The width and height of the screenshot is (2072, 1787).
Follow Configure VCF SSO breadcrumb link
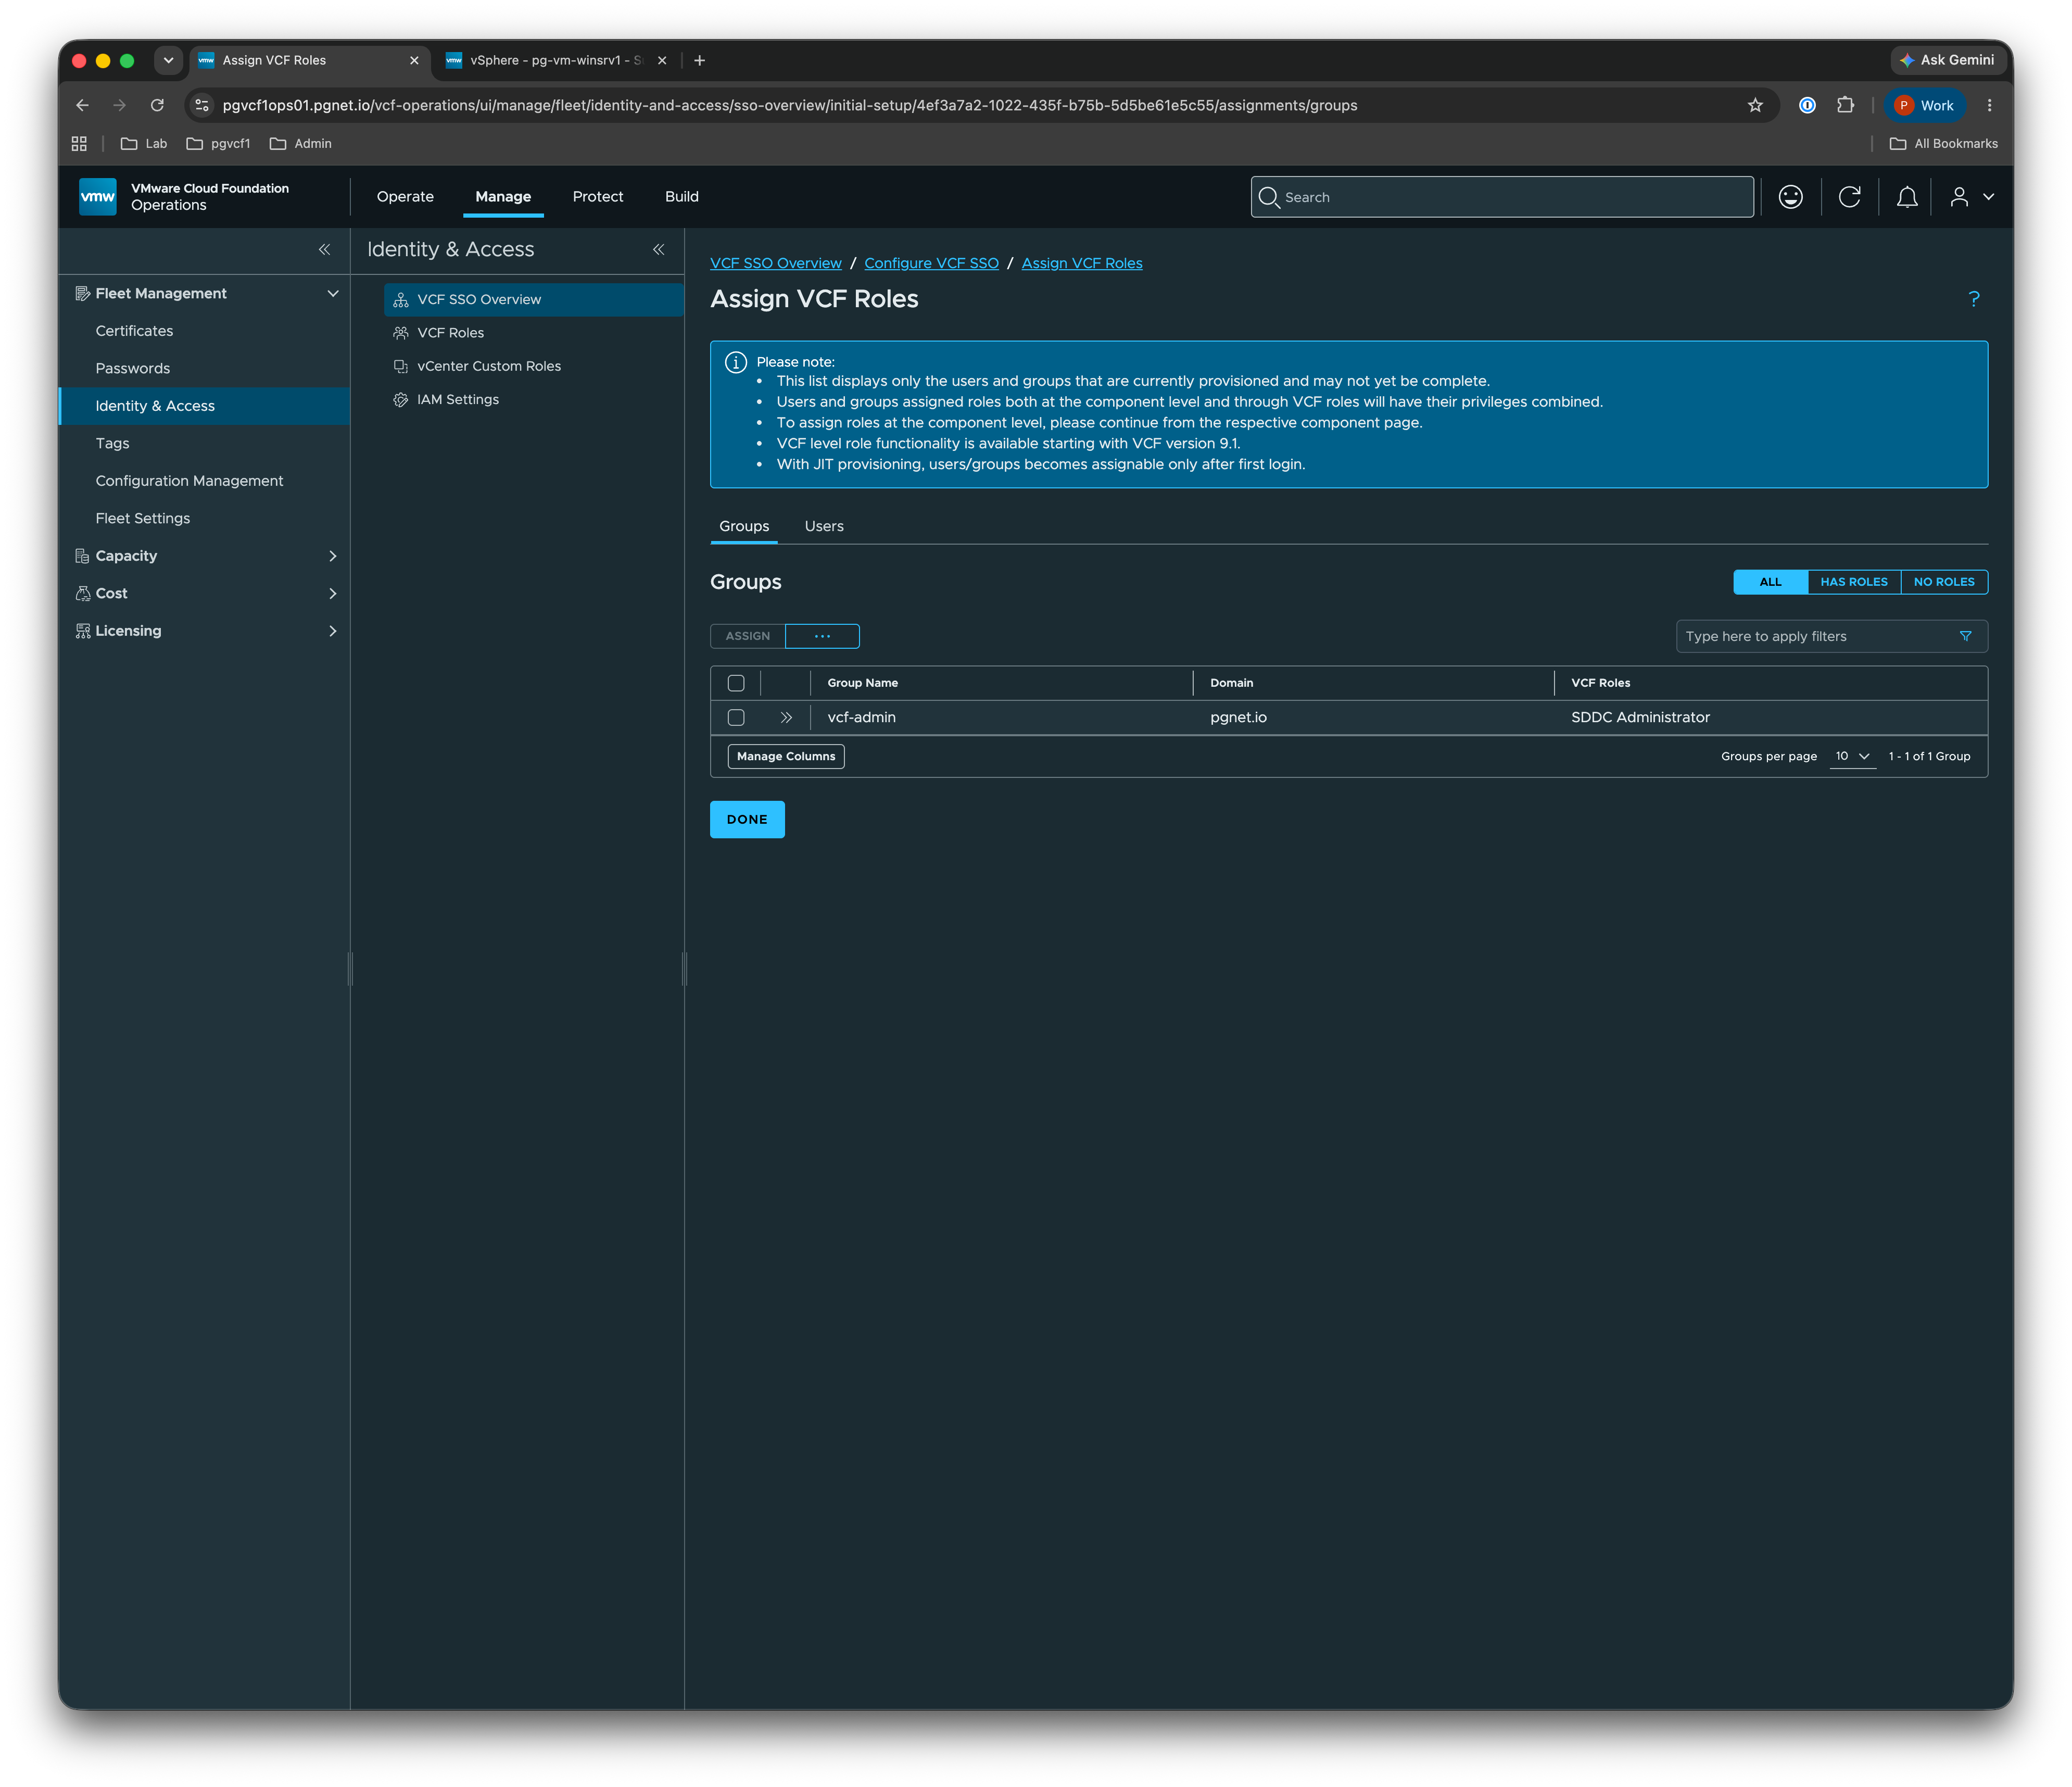(x=931, y=263)
